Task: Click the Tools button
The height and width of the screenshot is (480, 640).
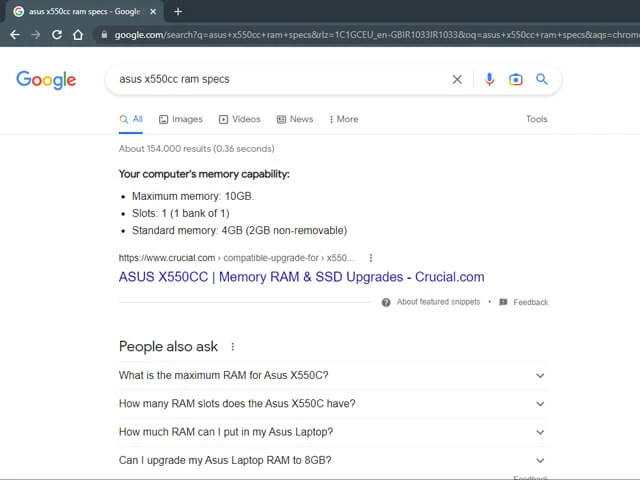Action: pos(536,119)
